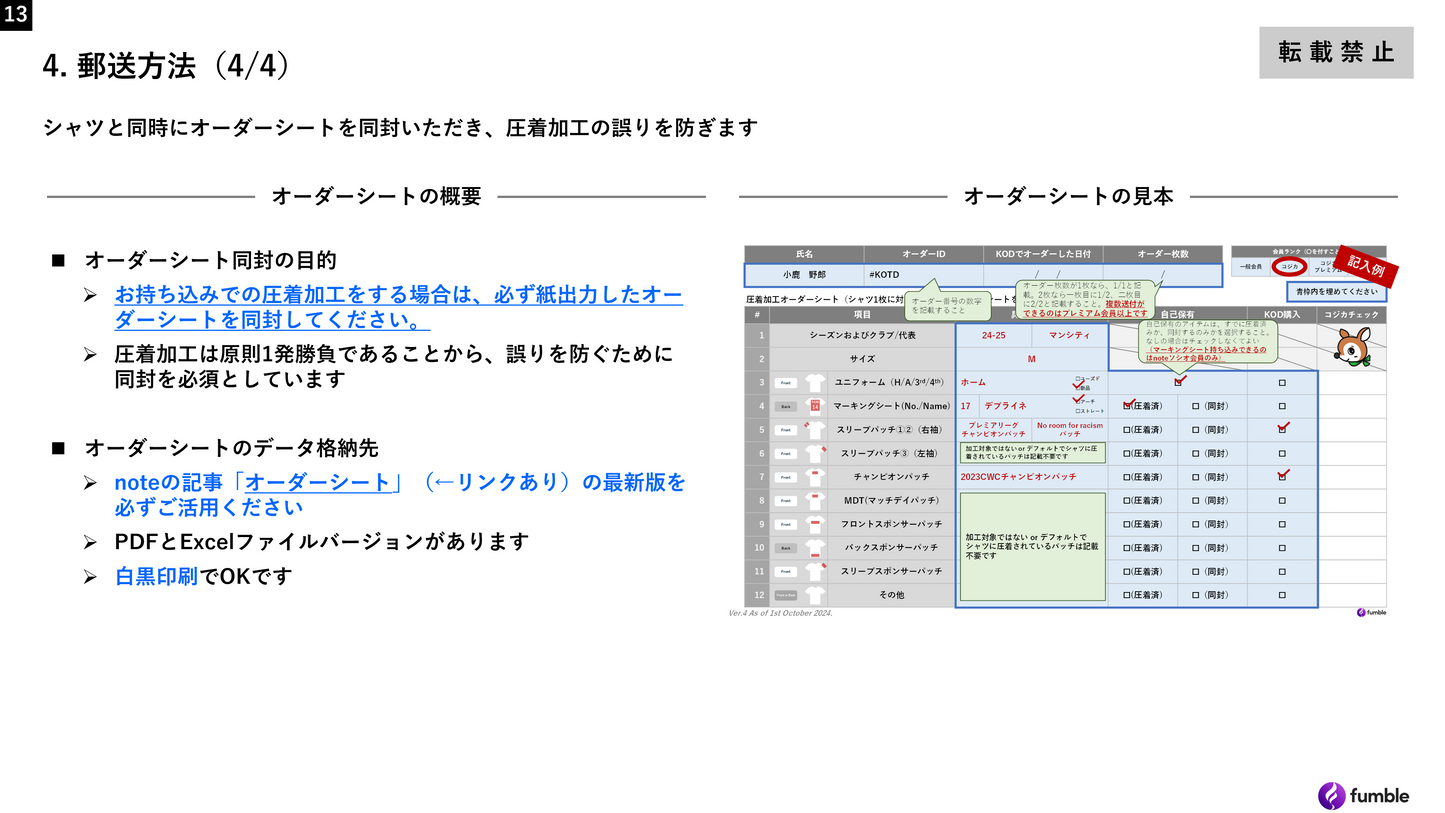The image size is (1445, 813).
Task: Toggle 圧着済 checkbox in マーキングシート row
Action: [x=1128, y=405]
